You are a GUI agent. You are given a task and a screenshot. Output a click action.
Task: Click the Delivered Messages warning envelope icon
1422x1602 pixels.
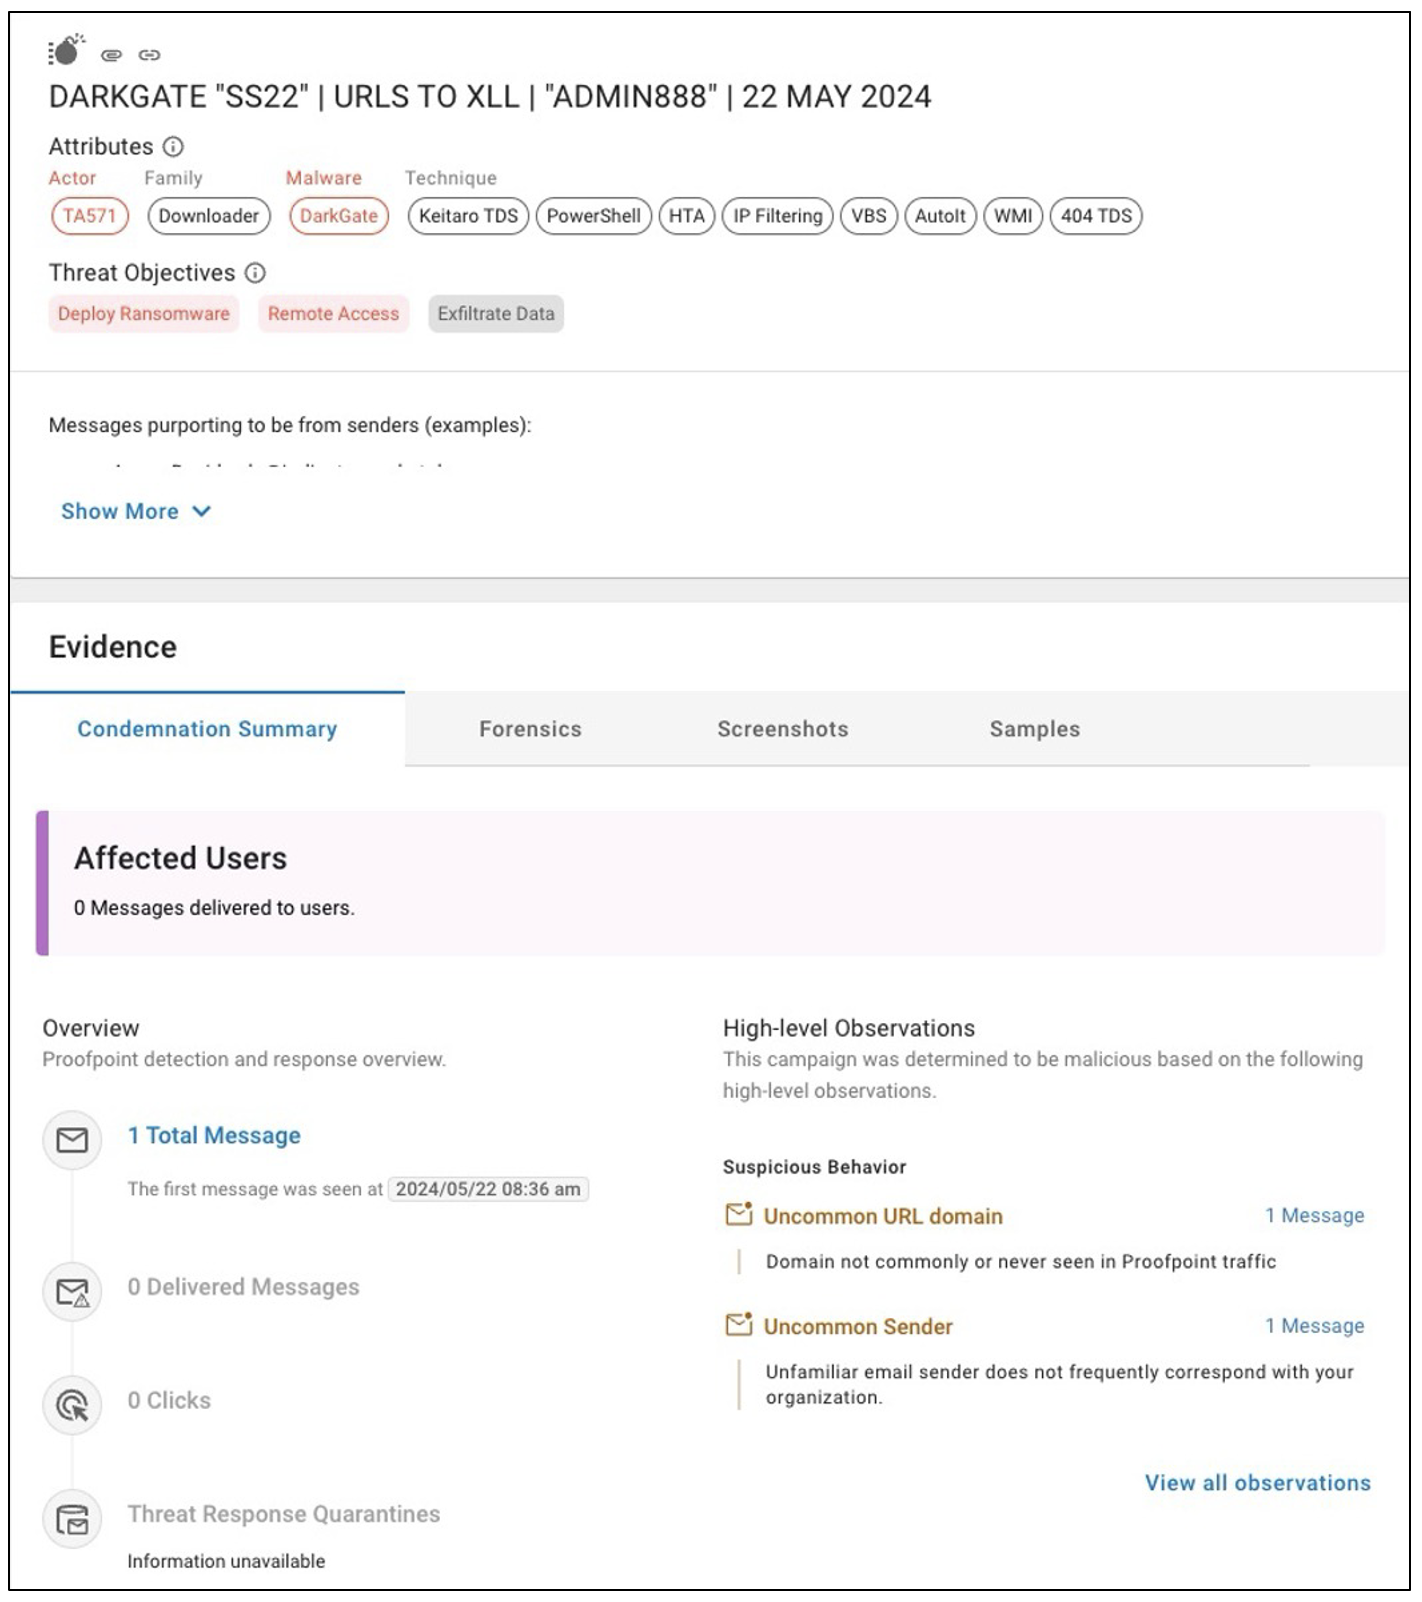pos(72,1292)
